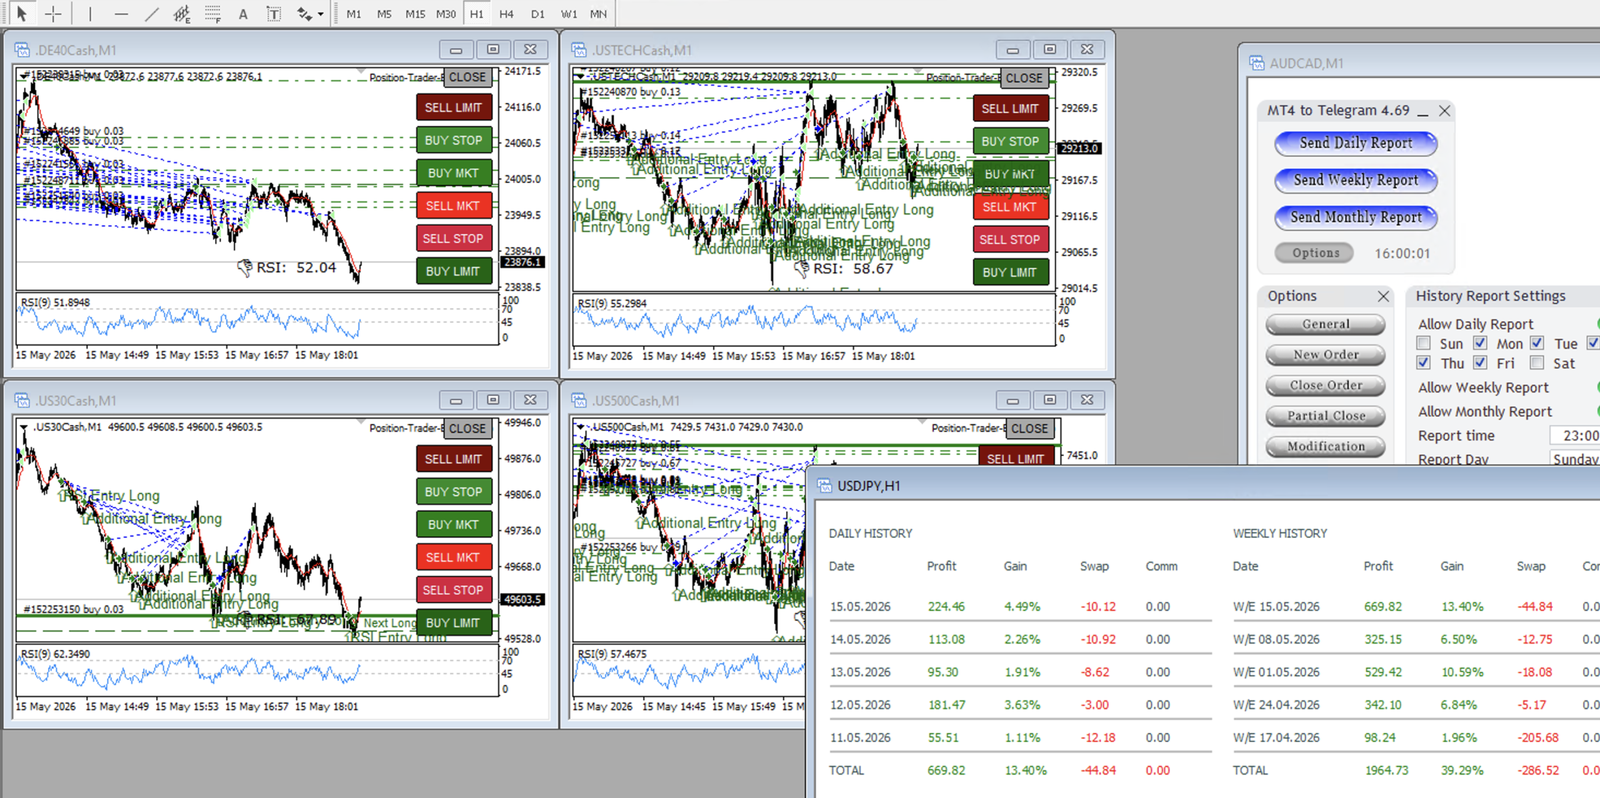Enable the Sat daily report checkbox

point(1537,363)
